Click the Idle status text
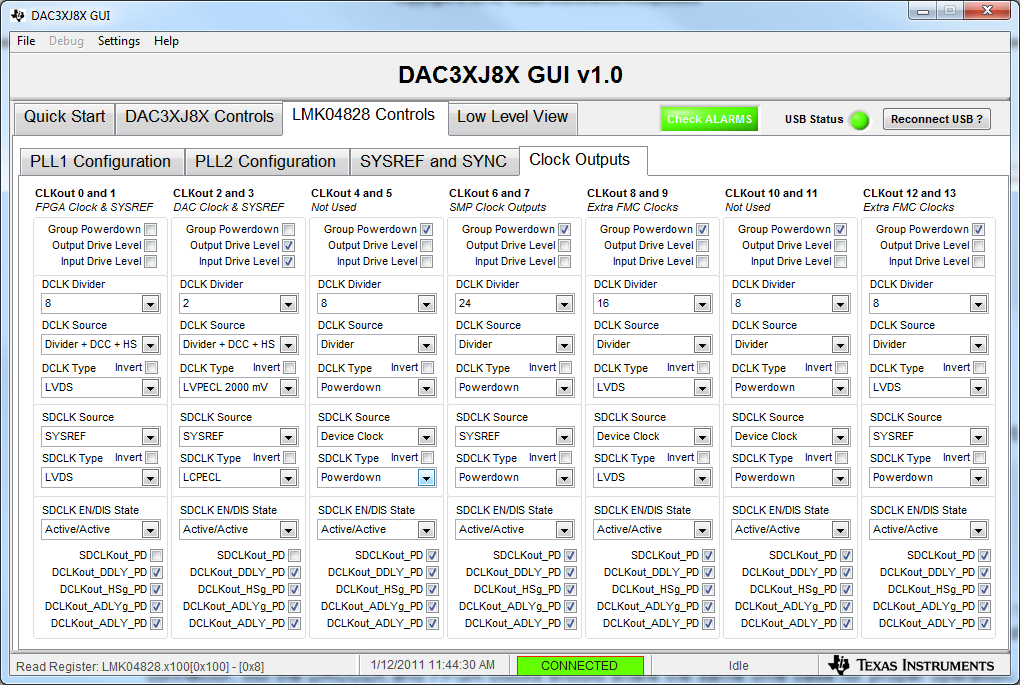The width and height of the screenshot is (1020, 685). [738, 665]
